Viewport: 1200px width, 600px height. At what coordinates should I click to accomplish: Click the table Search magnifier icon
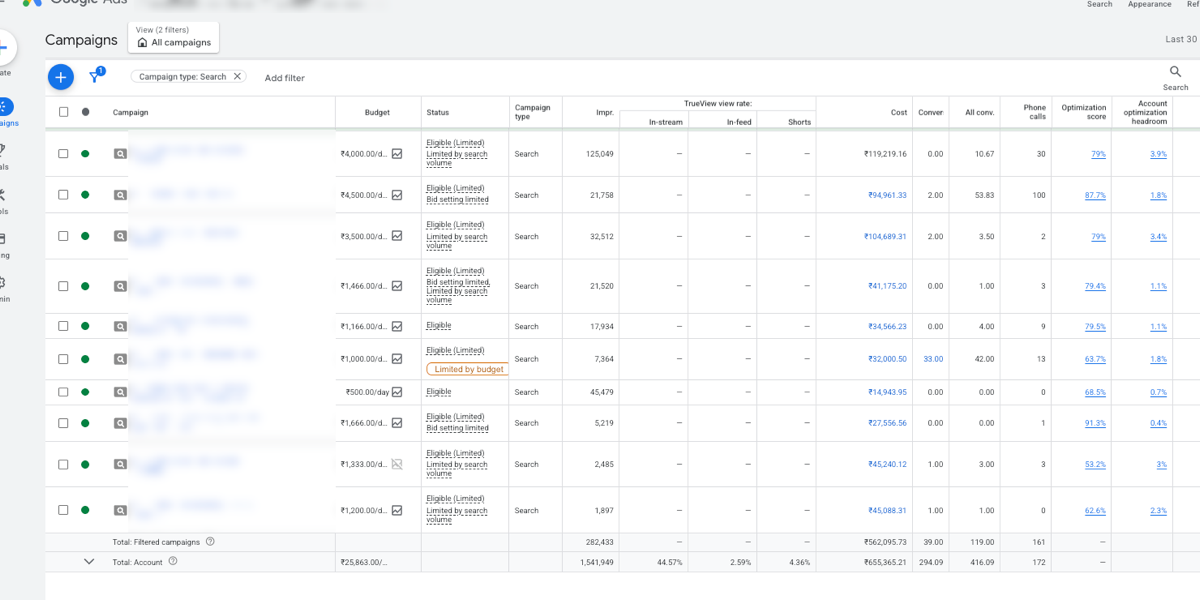pos(1175,72)
